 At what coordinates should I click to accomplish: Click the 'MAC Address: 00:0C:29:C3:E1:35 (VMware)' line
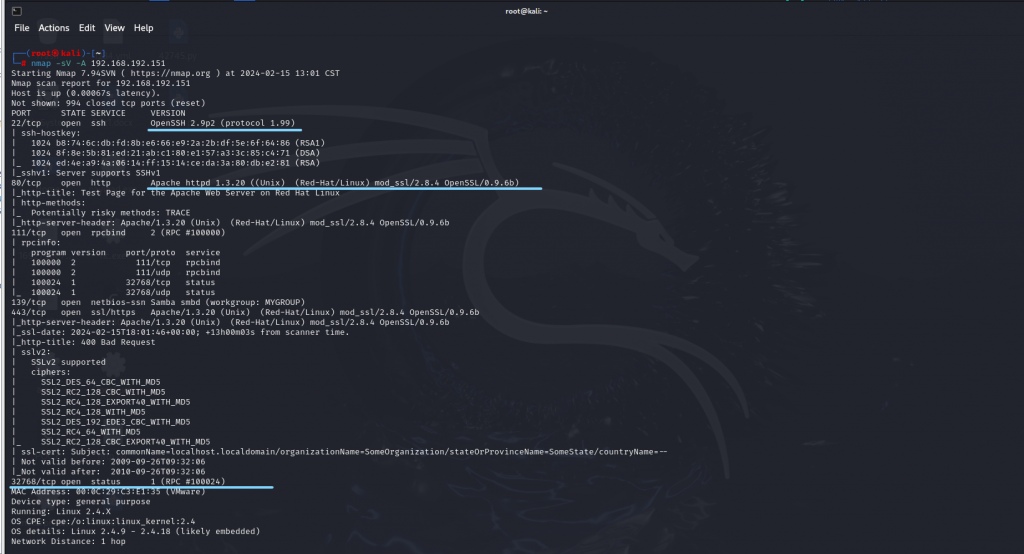[108, 492]
